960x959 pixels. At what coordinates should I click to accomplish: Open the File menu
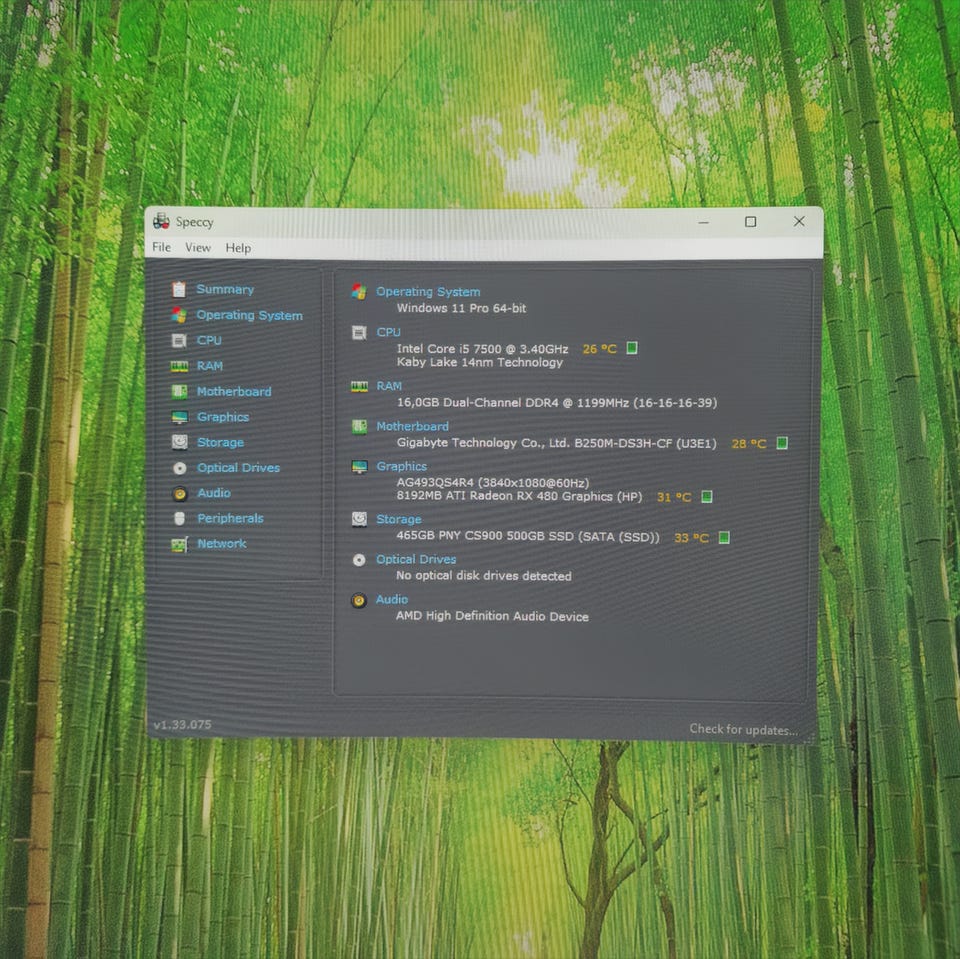pyautogui.click(x=162, y=247)
